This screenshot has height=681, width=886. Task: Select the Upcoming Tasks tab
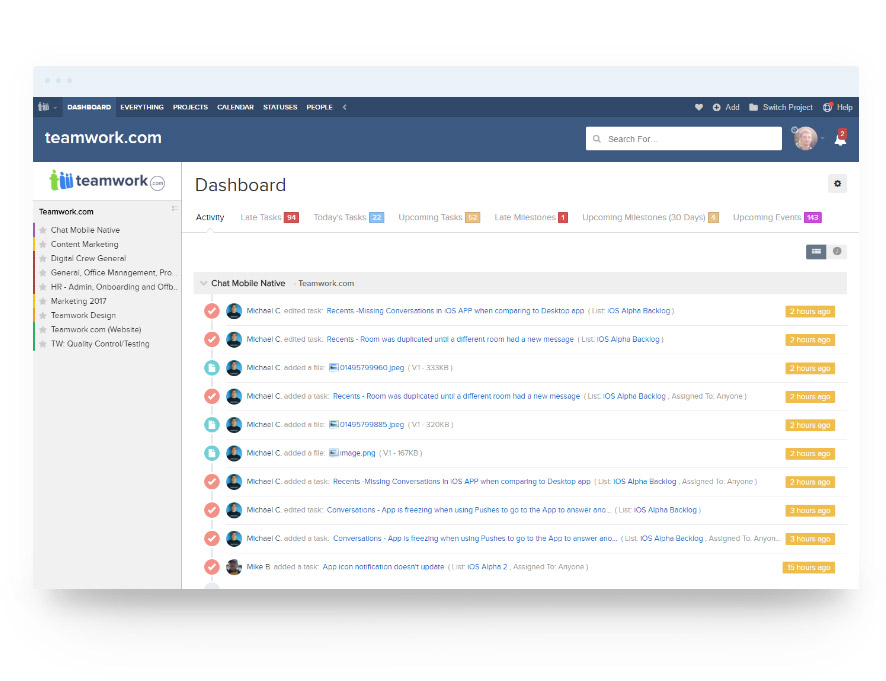[x=439, y=217]
